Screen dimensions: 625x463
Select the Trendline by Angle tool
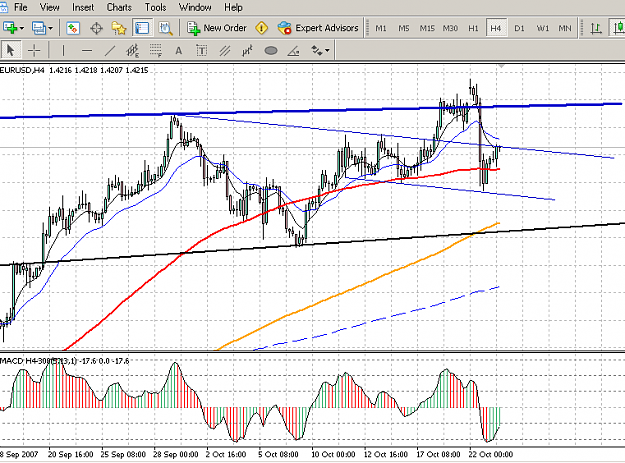pyautogui.click(x=294, y=51)
